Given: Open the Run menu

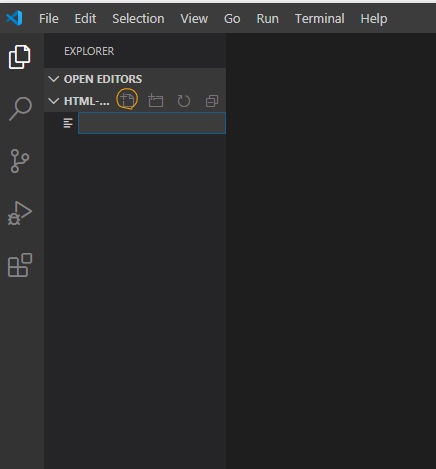Looking at the screenshot, I should [x=268, y=19].
